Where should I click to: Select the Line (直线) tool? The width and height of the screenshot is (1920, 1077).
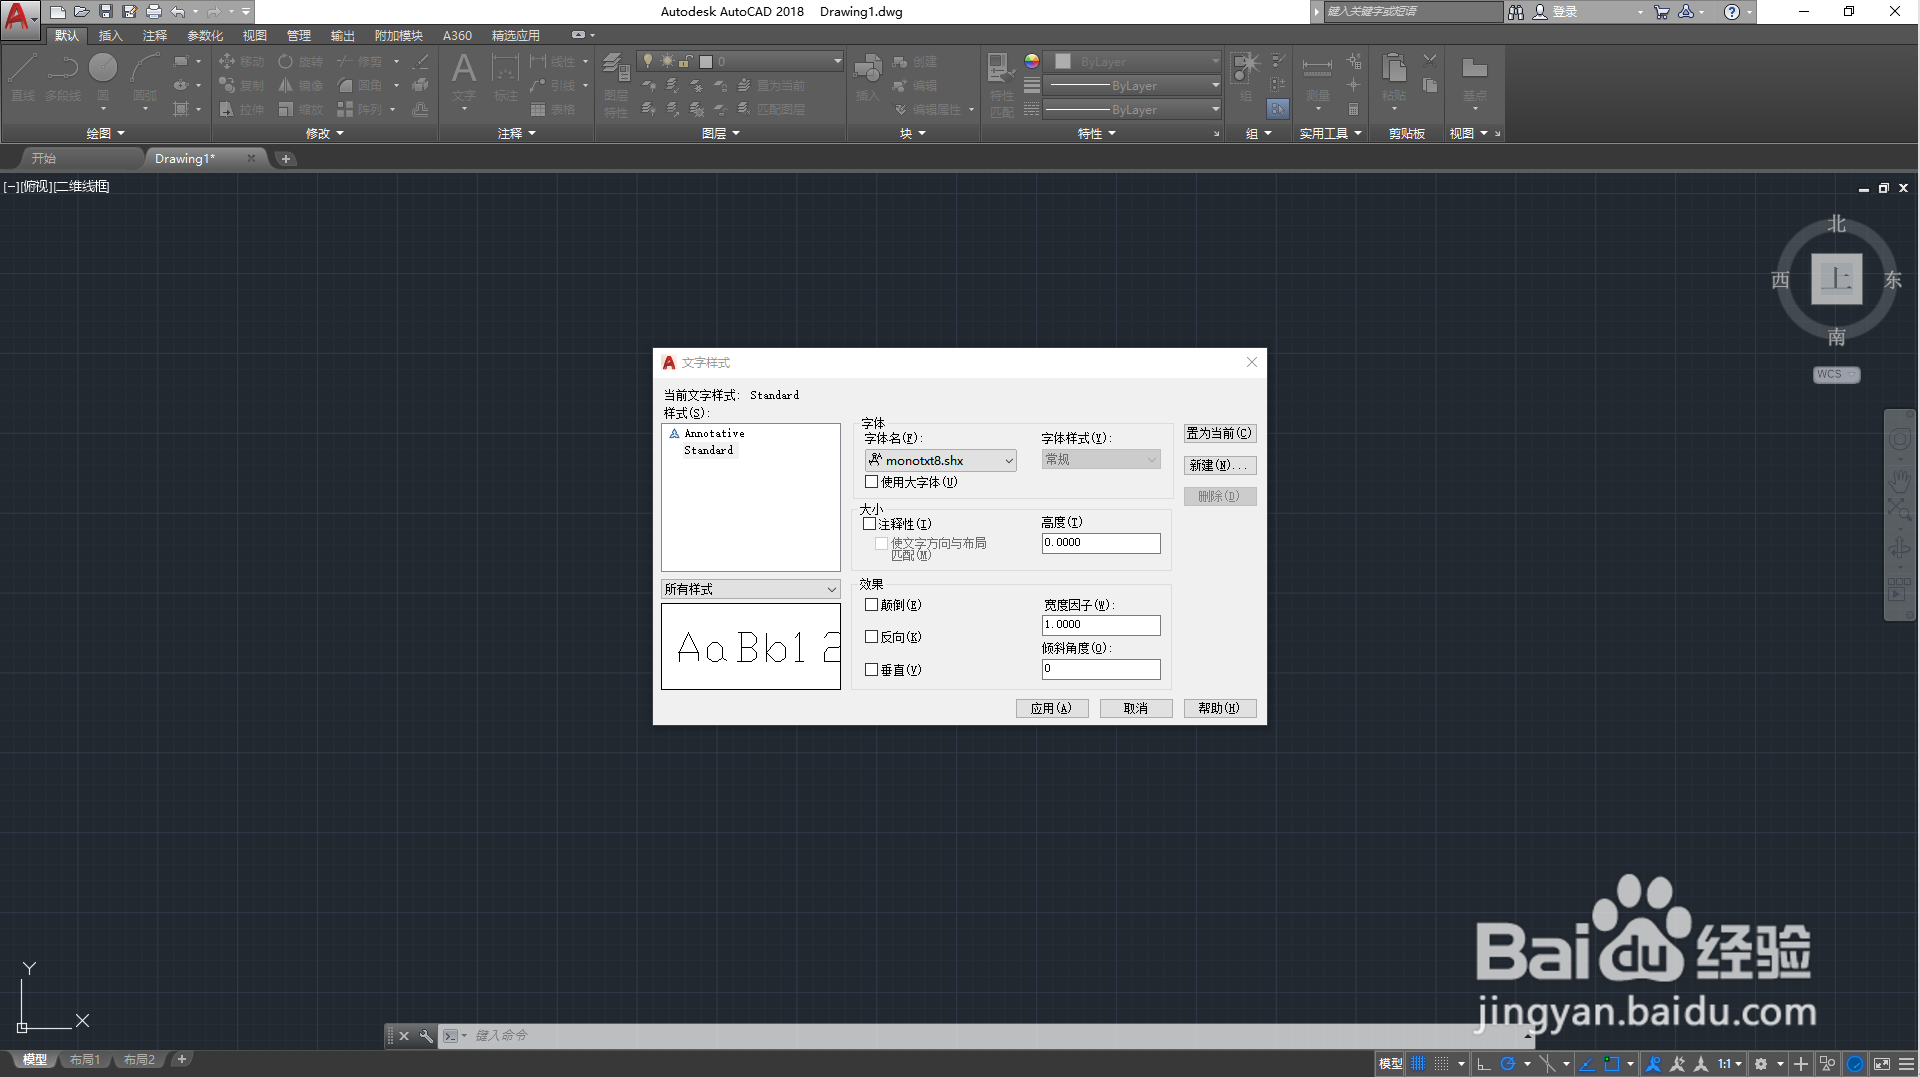point(23,78)
